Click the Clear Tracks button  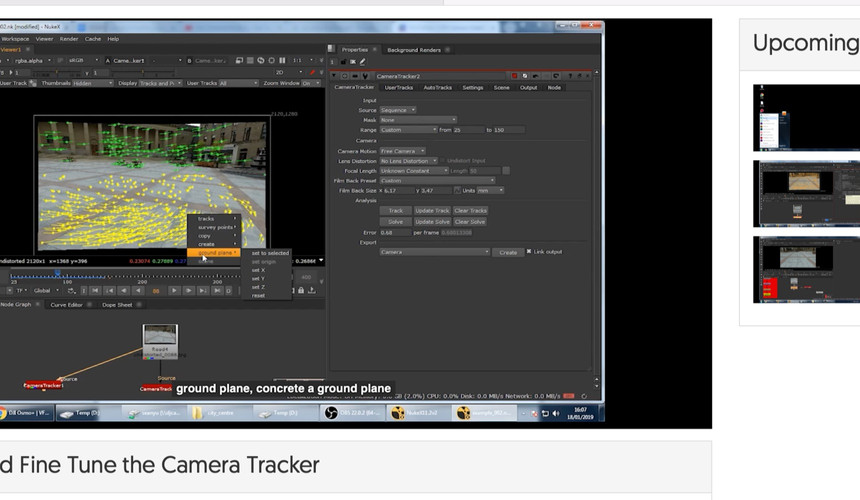click(470, 211)
